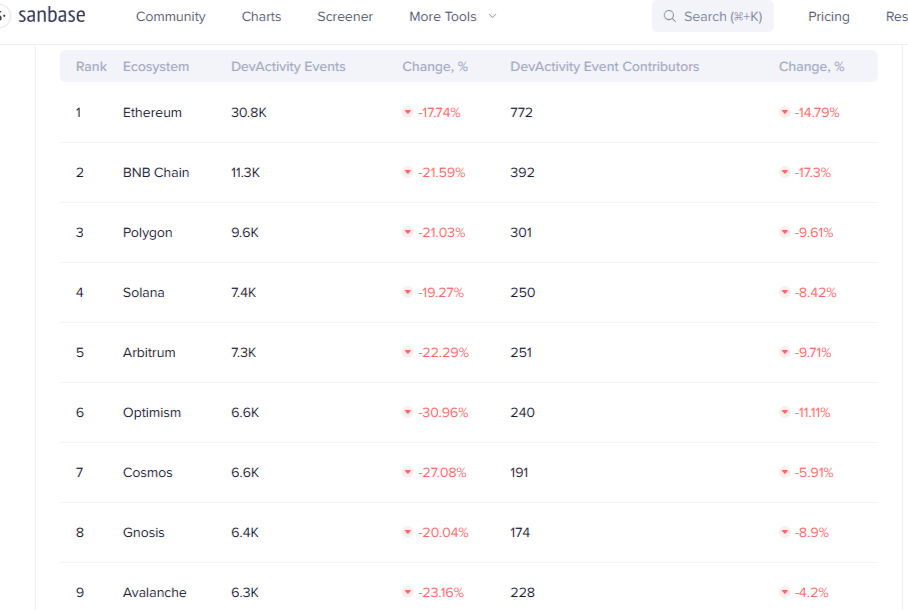Click Arbitrum events change down-arrow icon
Image resolution: width=908 pixels, height=610 pixels.
pyautogui.click(x=408, y=352)
